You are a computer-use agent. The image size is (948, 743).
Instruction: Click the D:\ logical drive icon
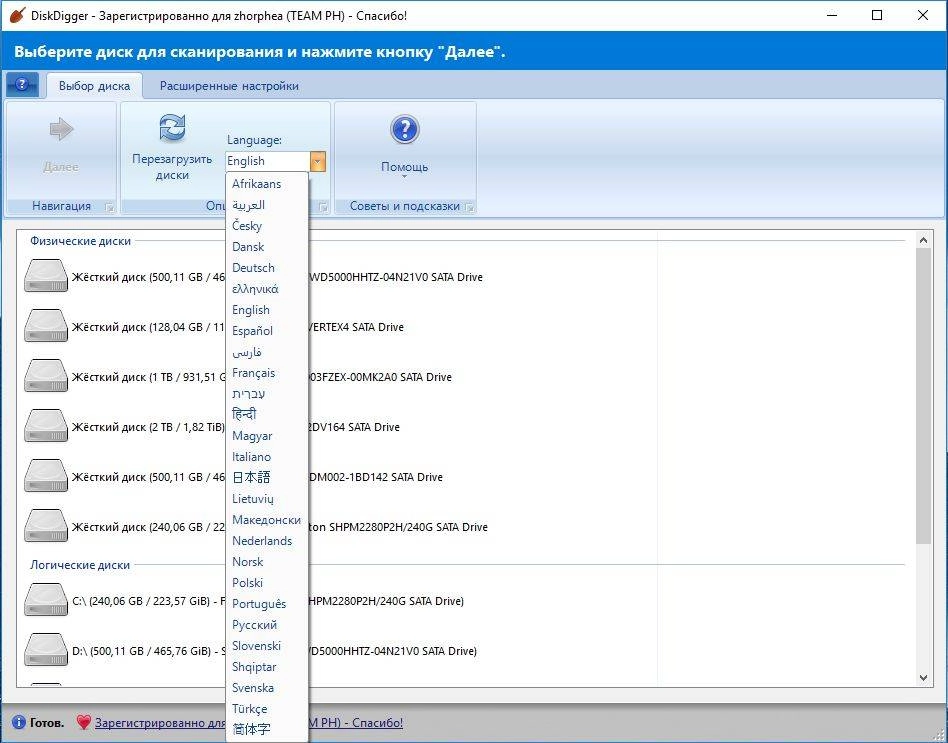(46, 651)
